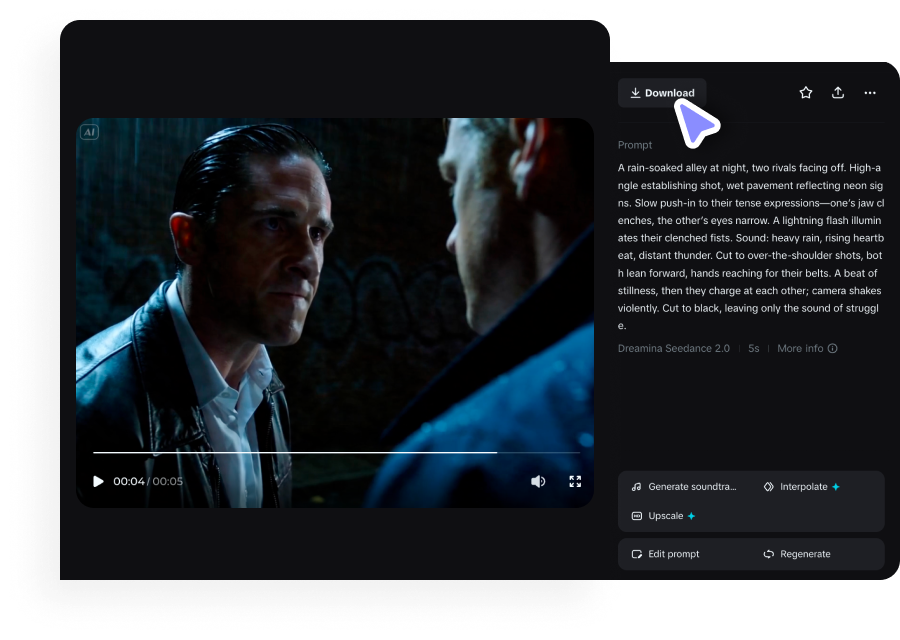Toggle fullscreen playback mode

pyautogui.click(x=575, y=481)
